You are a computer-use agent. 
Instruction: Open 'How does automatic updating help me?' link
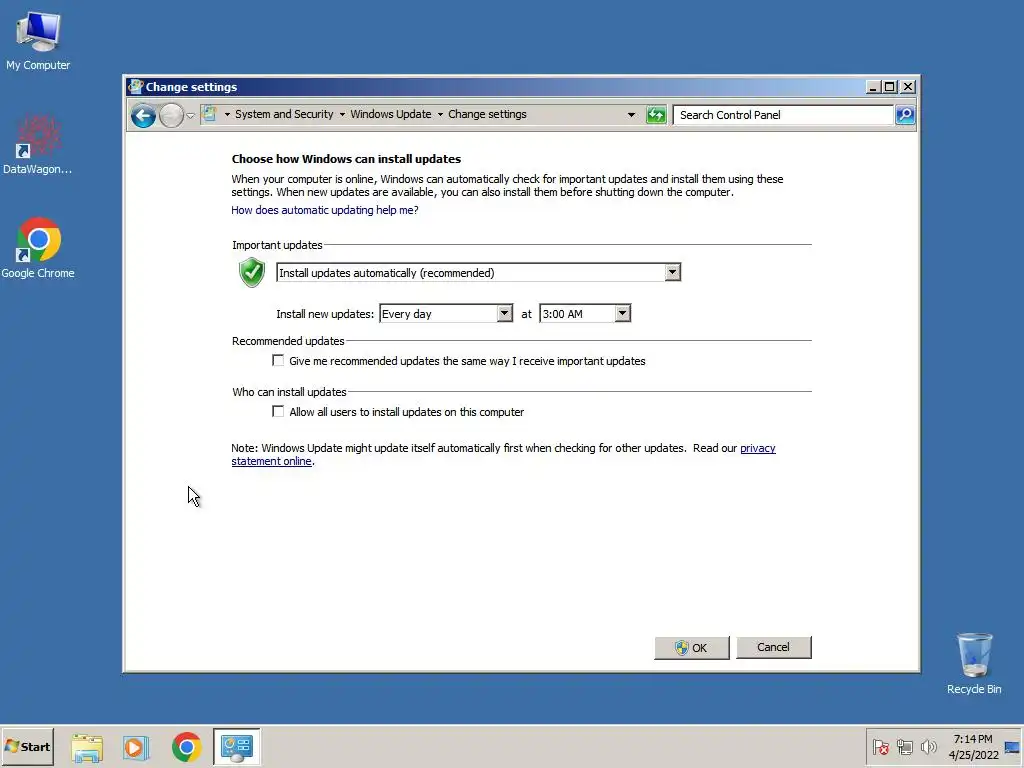325,210
